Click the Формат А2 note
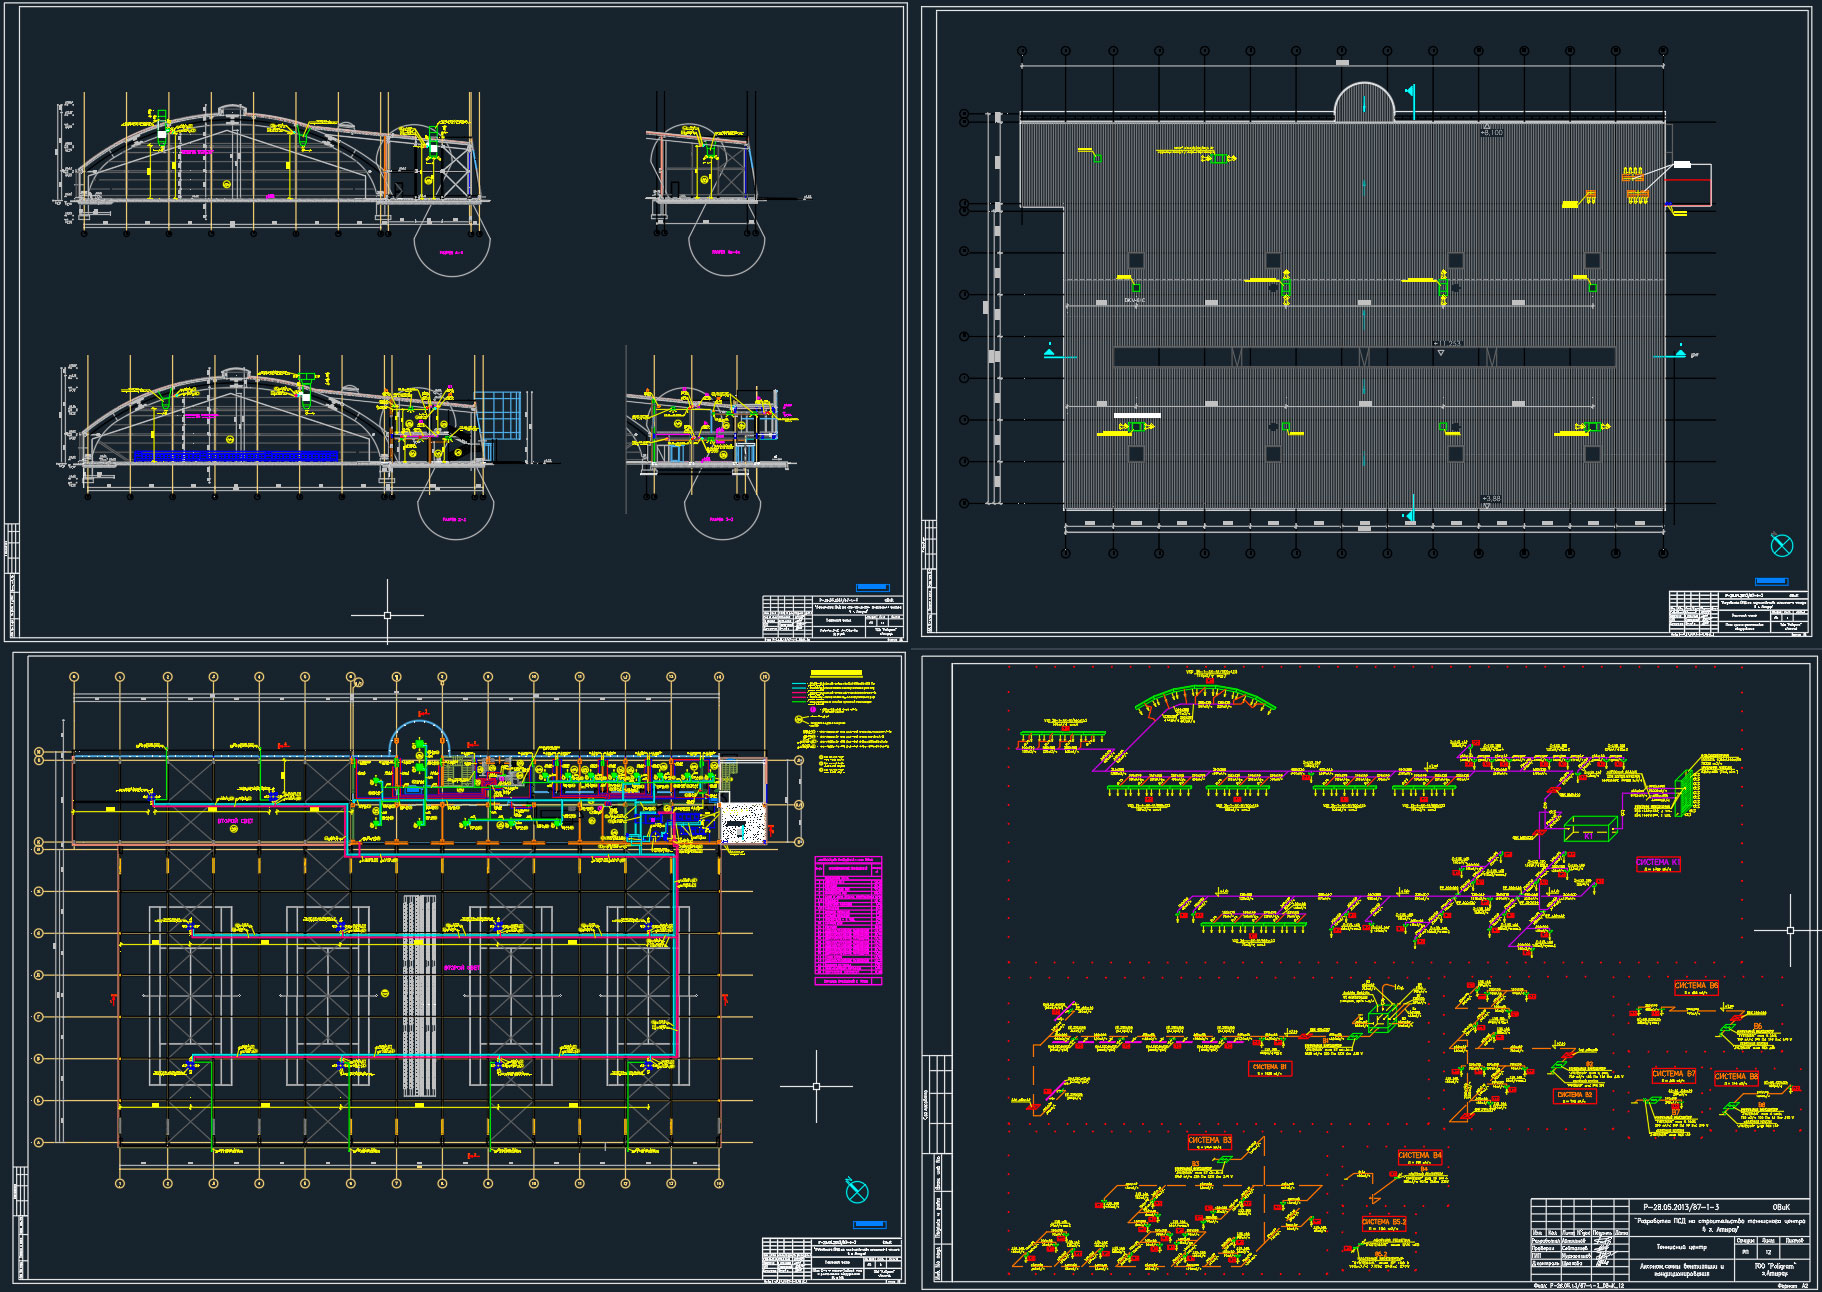The width and height of the screenshot is (1822, 1292). coord(1792,1286)
